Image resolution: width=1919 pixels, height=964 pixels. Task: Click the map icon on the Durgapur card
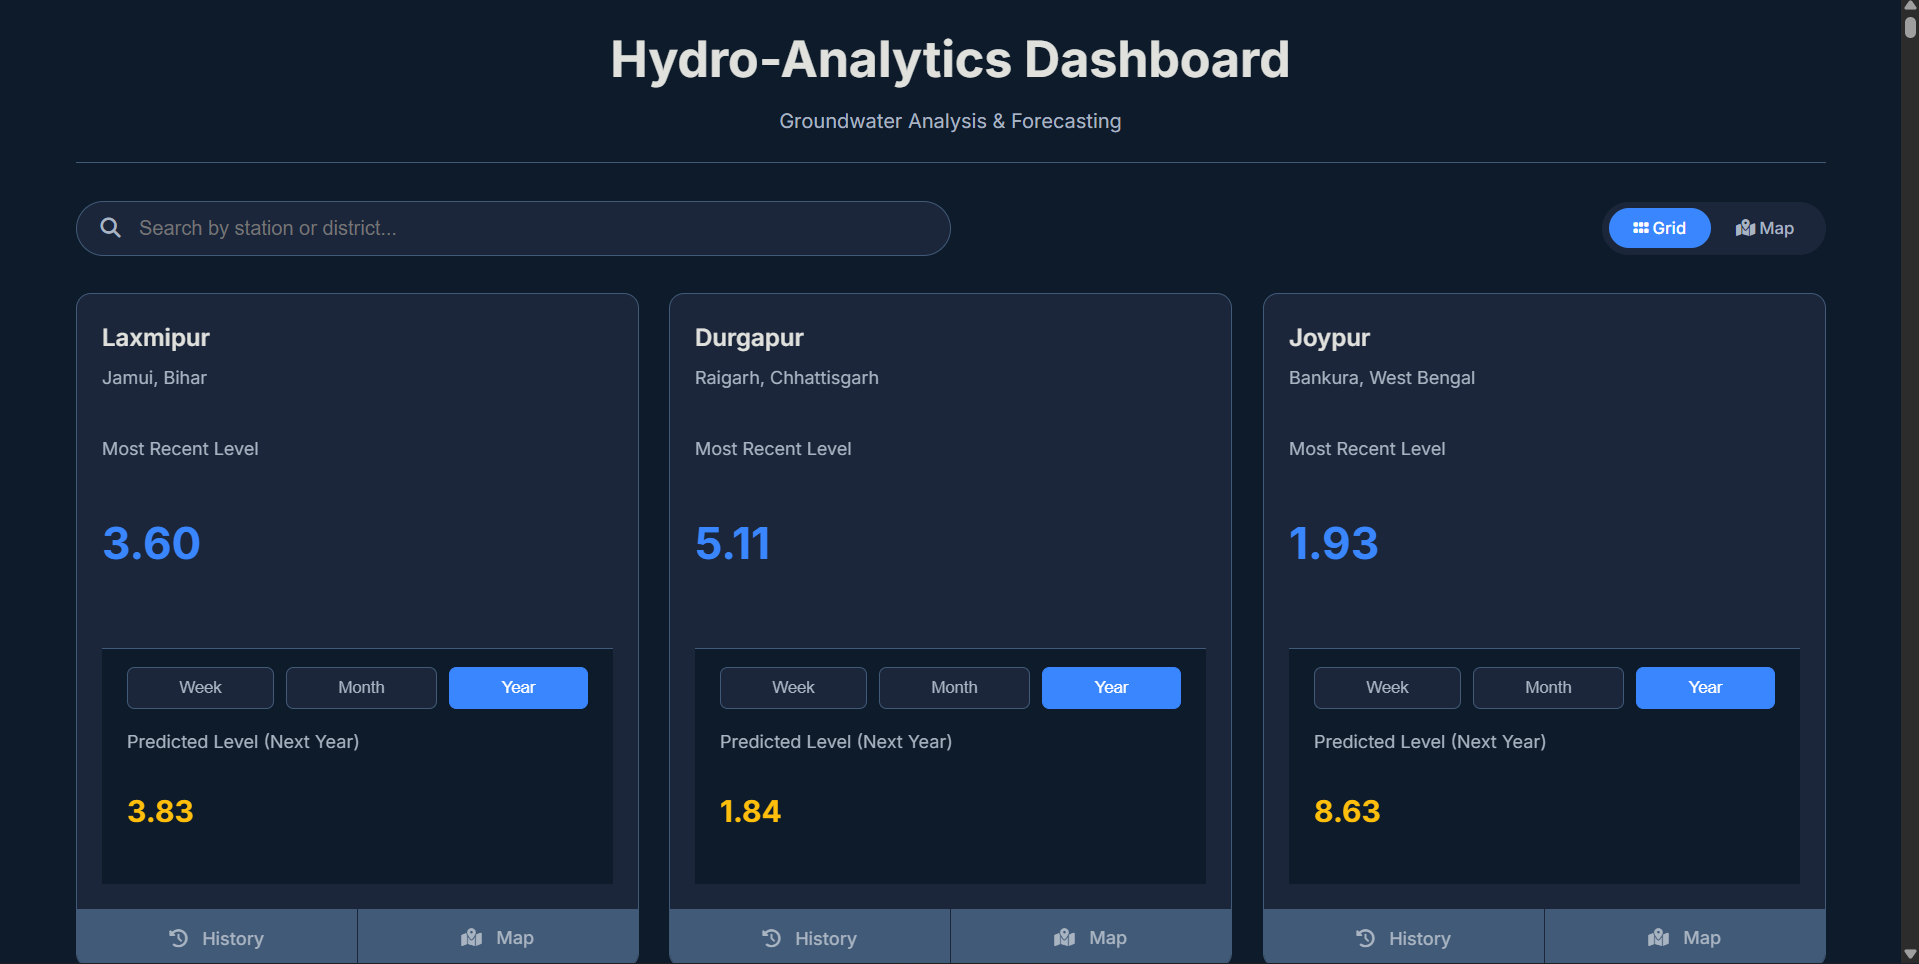pyautogui.click(x=1064, y=938)
